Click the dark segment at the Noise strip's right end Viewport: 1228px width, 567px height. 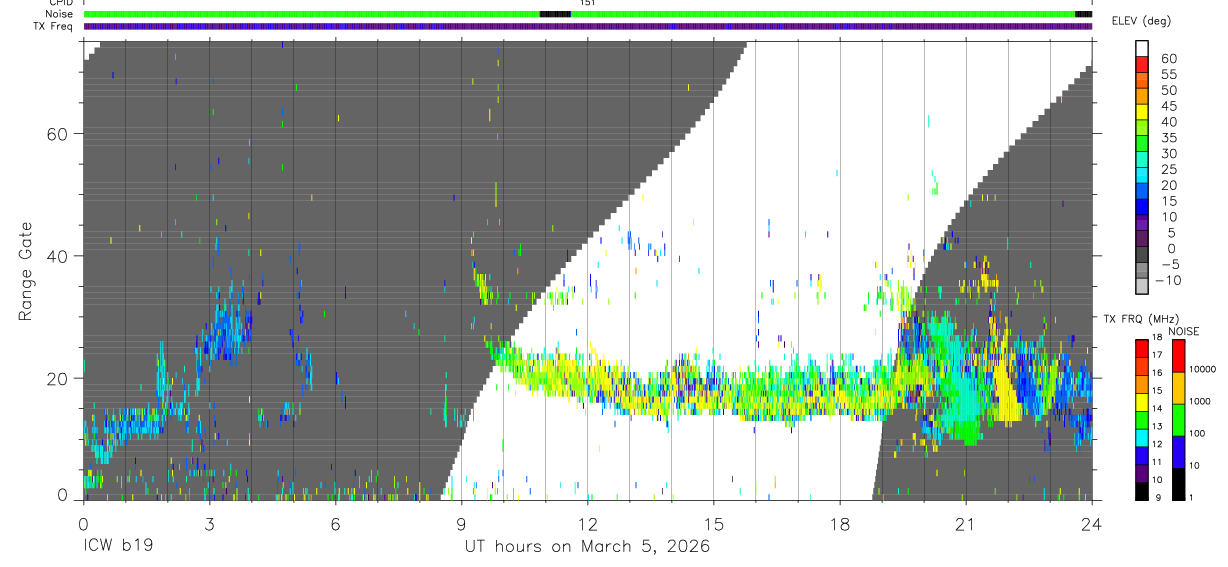[1084, 14]
